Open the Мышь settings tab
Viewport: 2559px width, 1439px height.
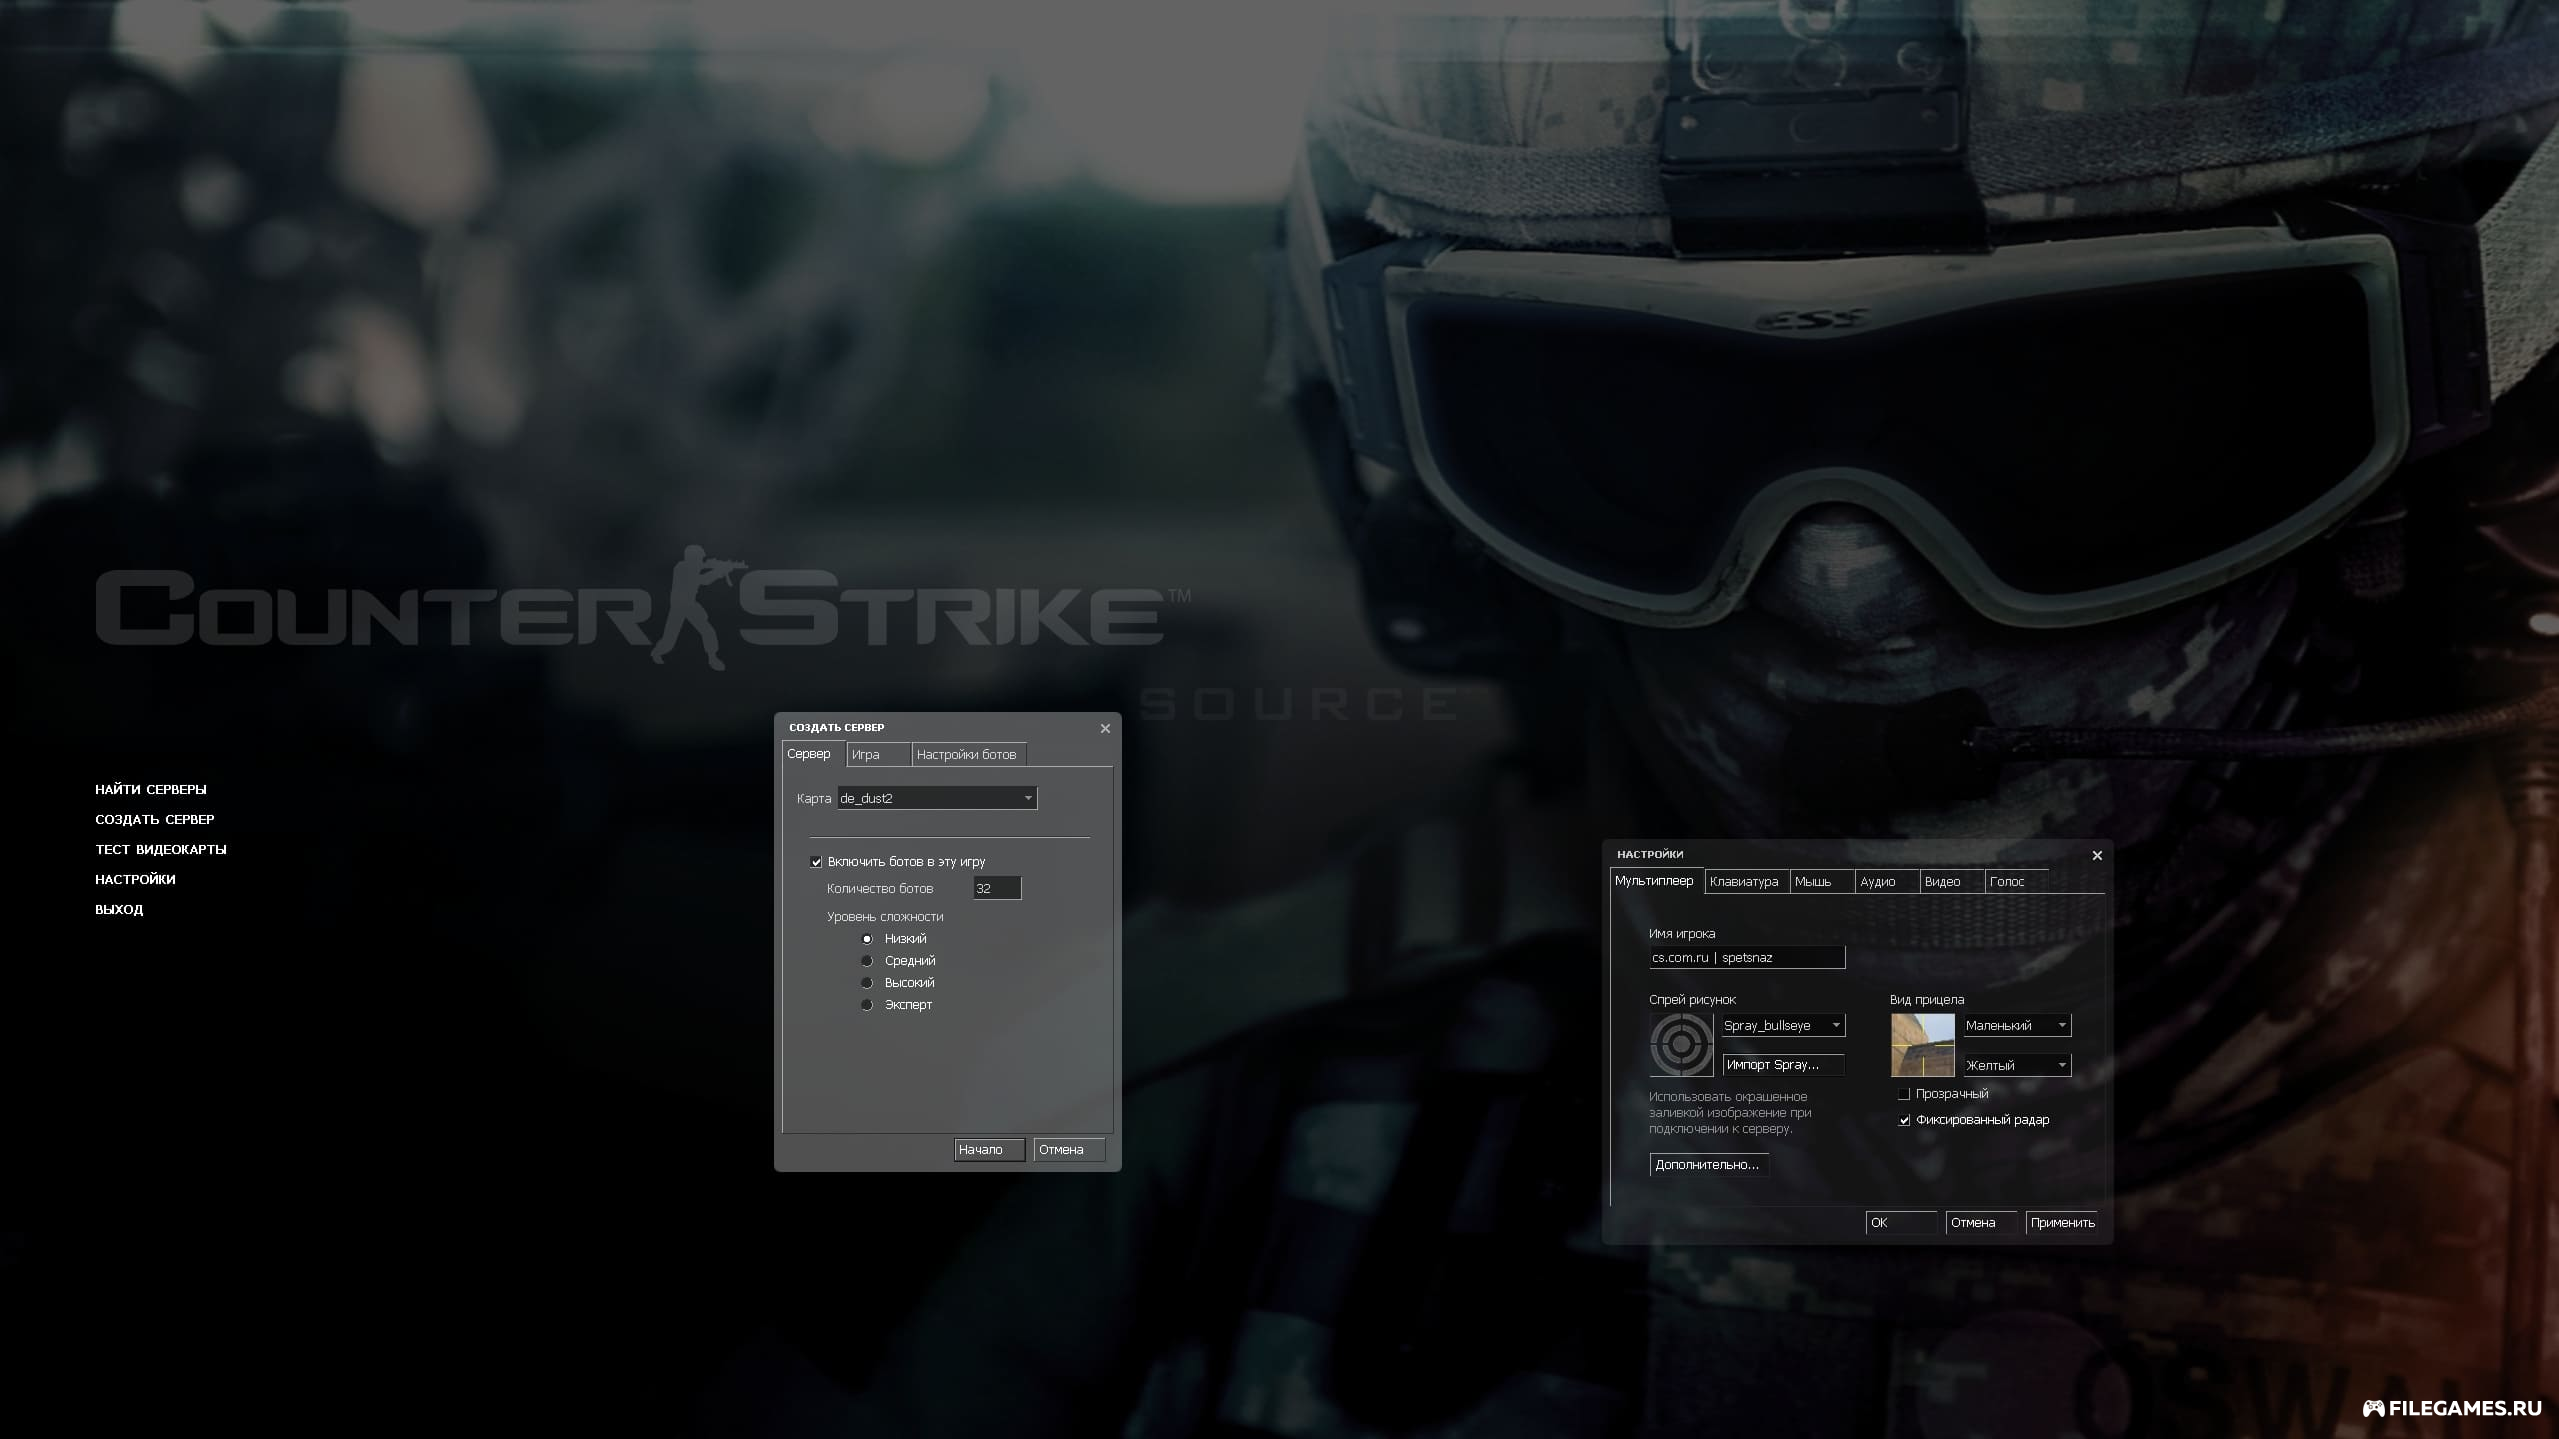(1822, 882)
